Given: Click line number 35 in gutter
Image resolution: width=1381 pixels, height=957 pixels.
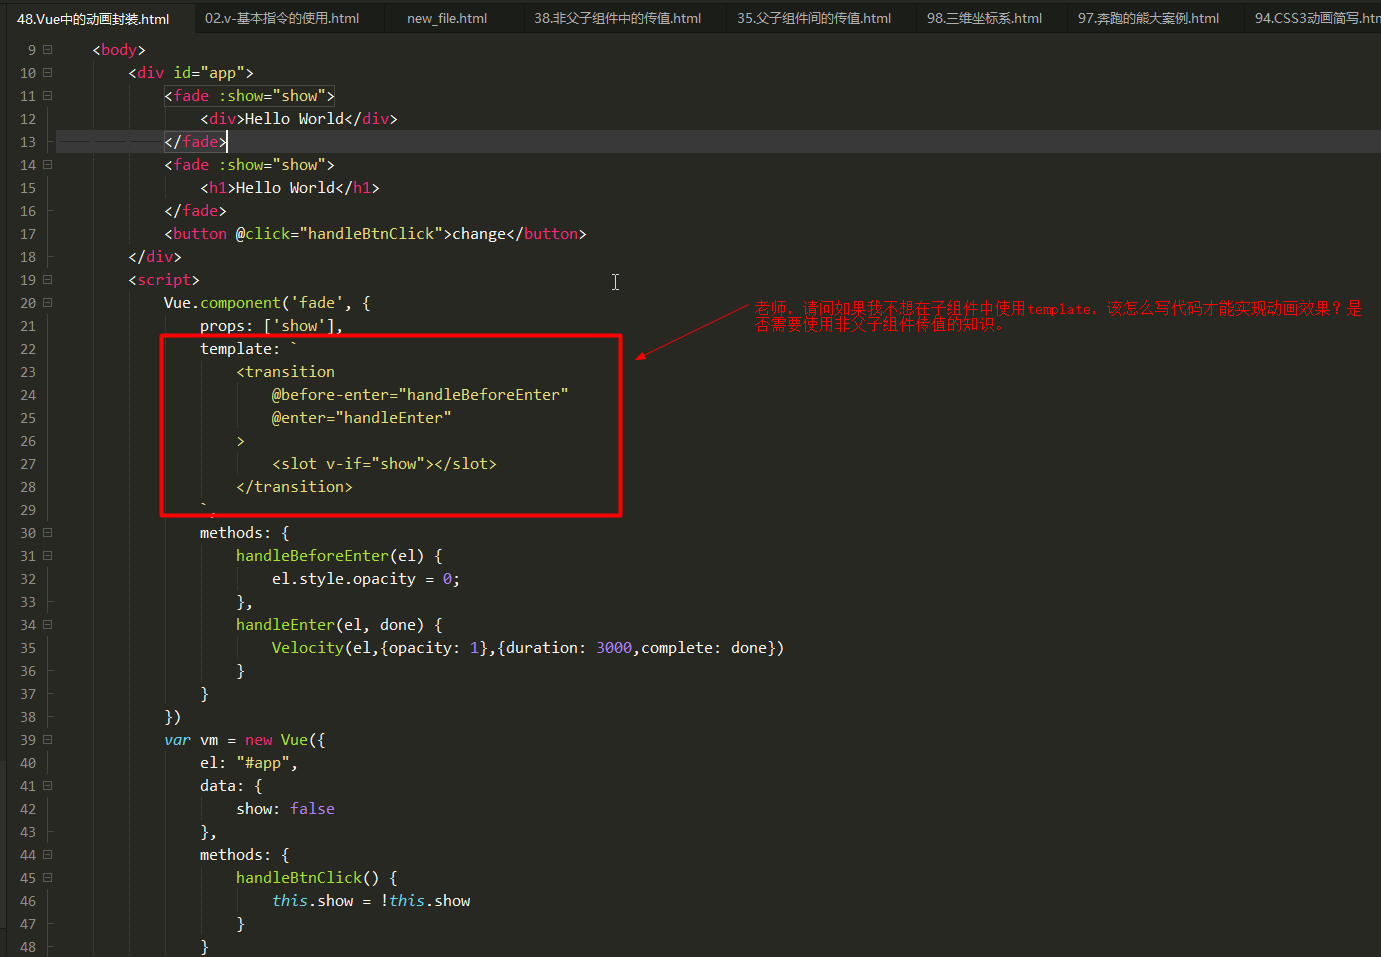Looking at the screenshot, I should 27,648.
